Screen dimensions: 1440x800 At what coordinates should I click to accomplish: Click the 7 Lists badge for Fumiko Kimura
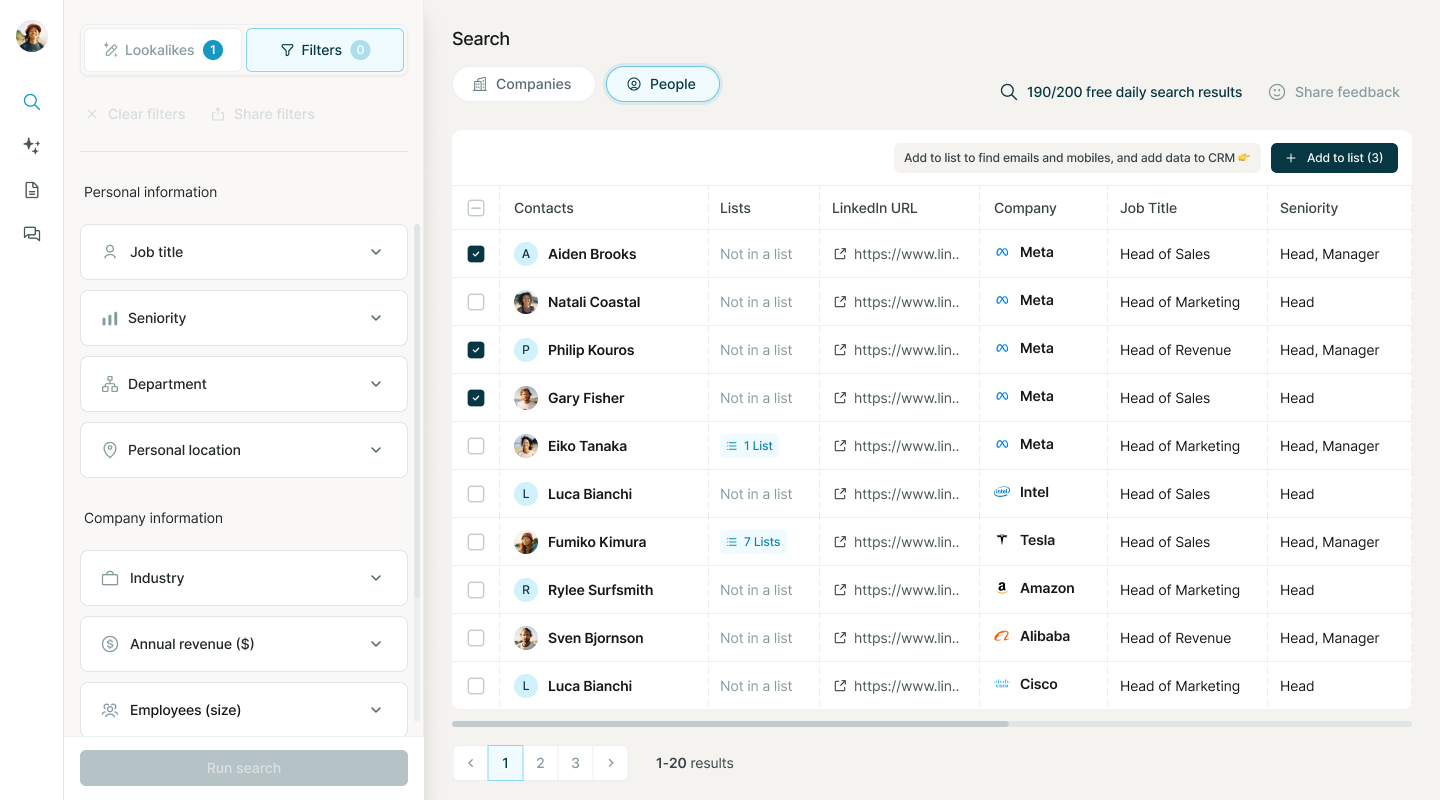753,542
